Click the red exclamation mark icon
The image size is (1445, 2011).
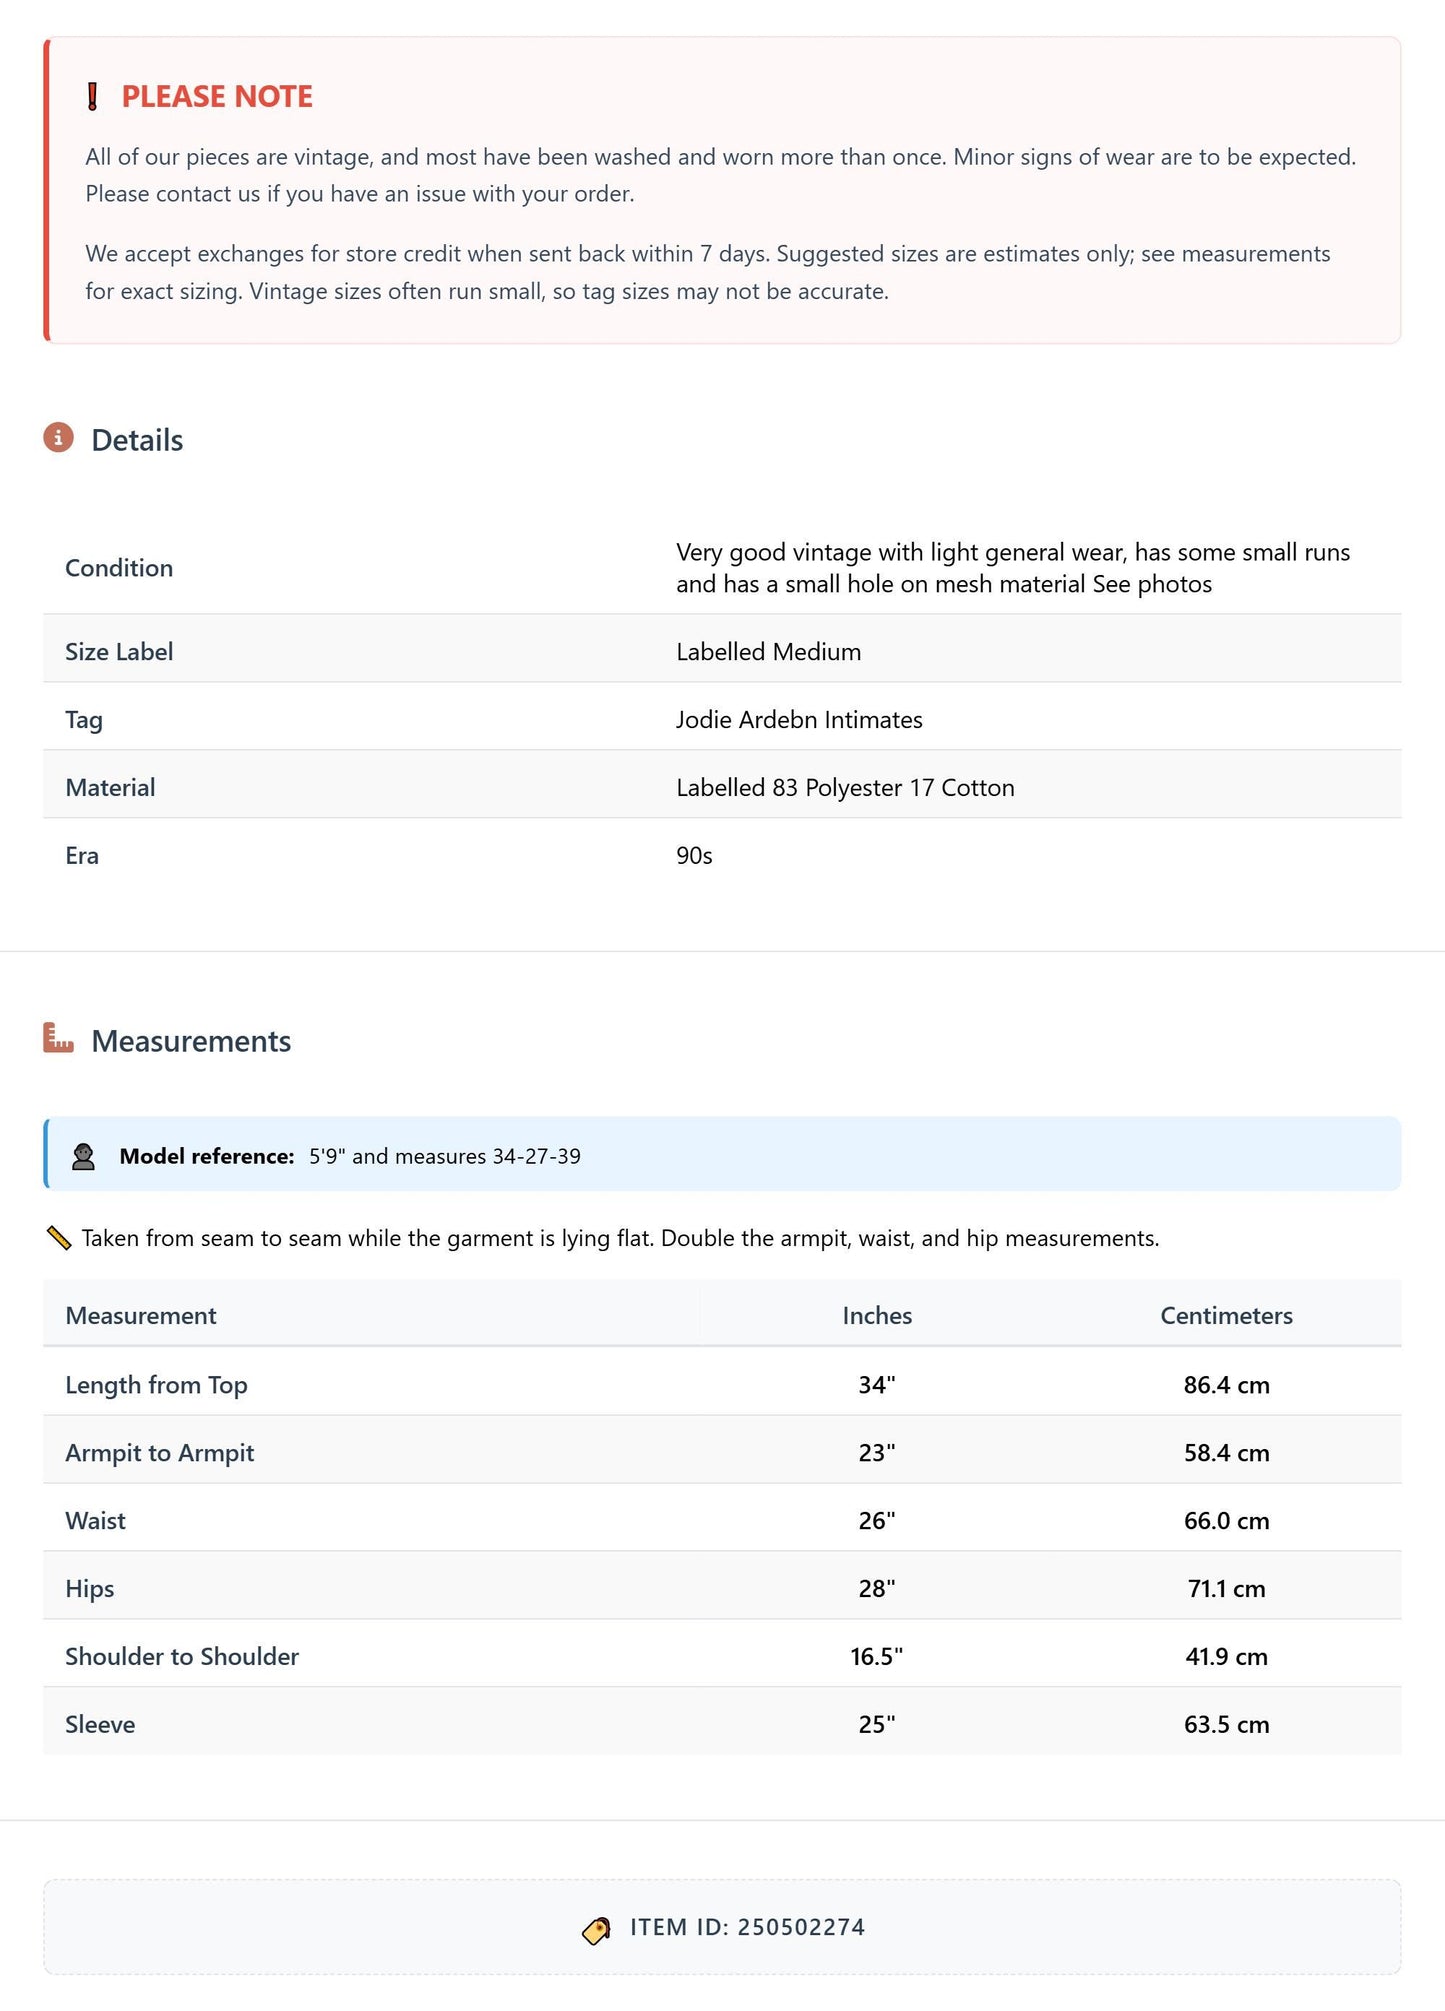coord(92,97)
